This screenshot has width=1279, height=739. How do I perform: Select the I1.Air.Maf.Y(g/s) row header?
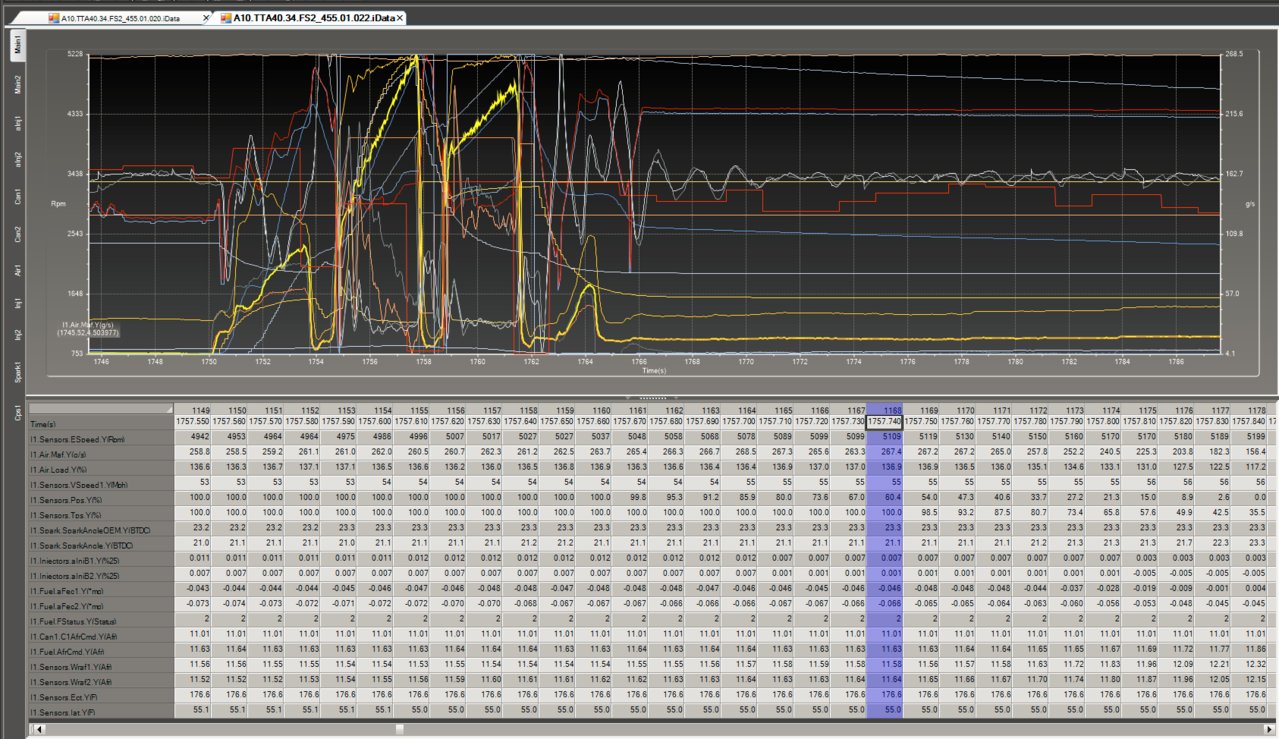(103, 452)
